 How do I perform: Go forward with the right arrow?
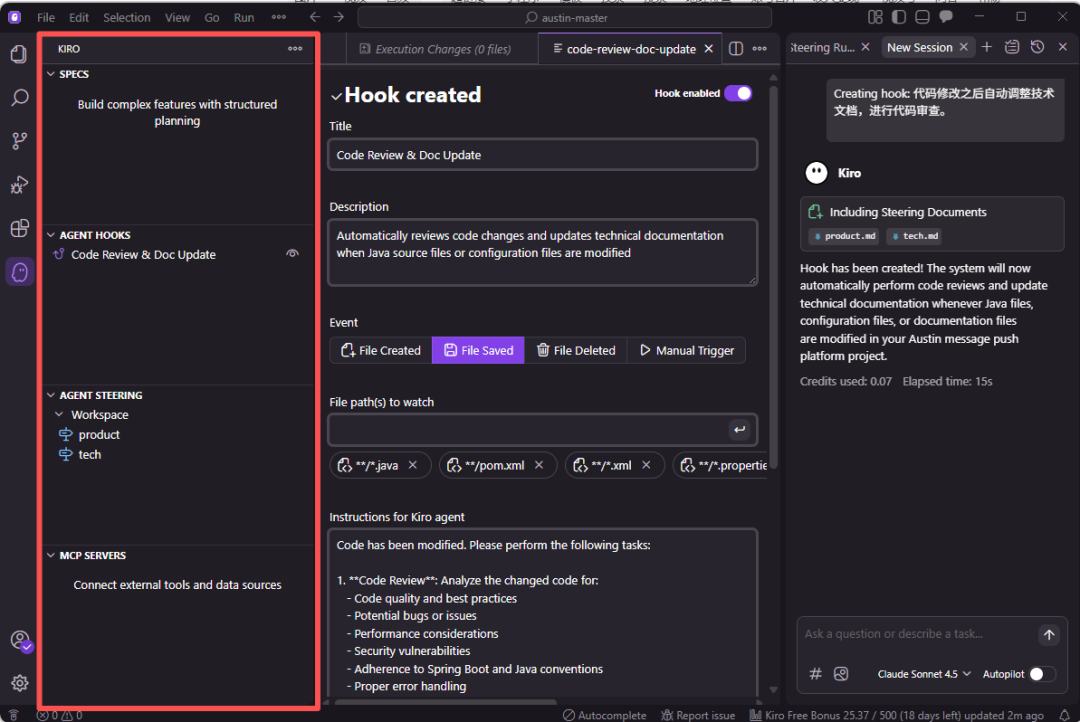[x=339, y=17]
